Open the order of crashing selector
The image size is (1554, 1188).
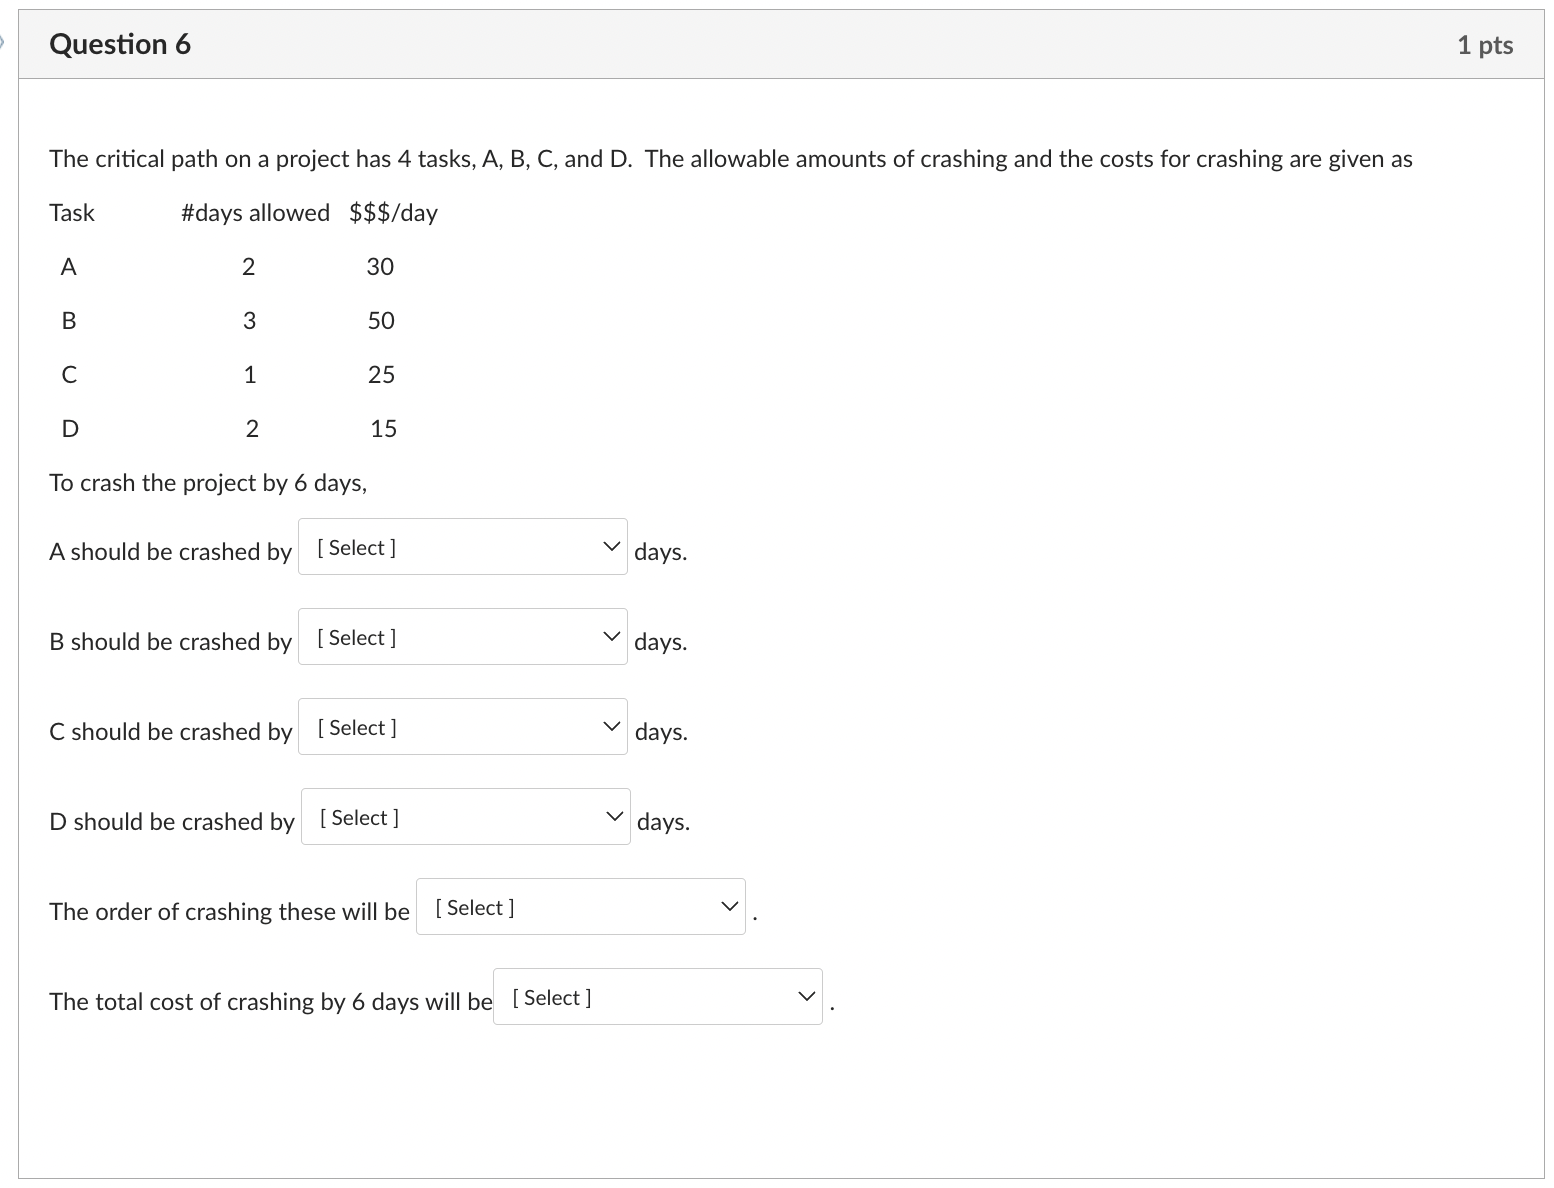580,906
